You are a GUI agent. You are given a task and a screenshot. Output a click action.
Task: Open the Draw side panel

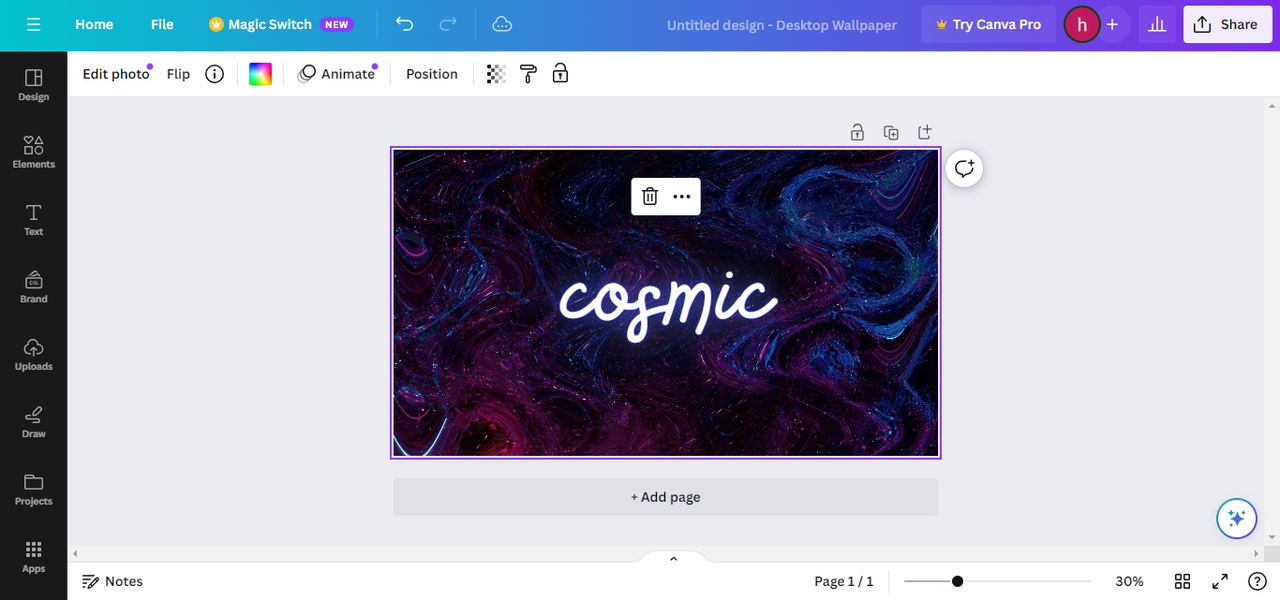tap(33, 421)
